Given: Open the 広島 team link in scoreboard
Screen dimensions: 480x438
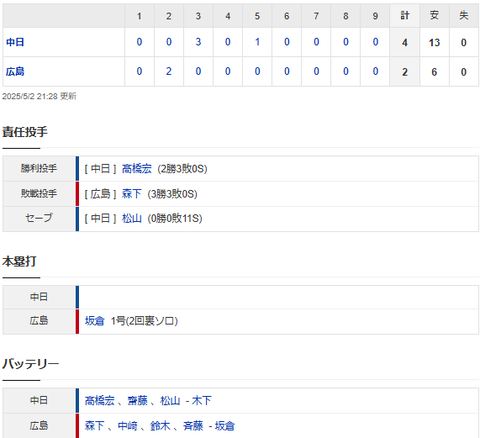Looking at the screenshot, I should [15, 72].
